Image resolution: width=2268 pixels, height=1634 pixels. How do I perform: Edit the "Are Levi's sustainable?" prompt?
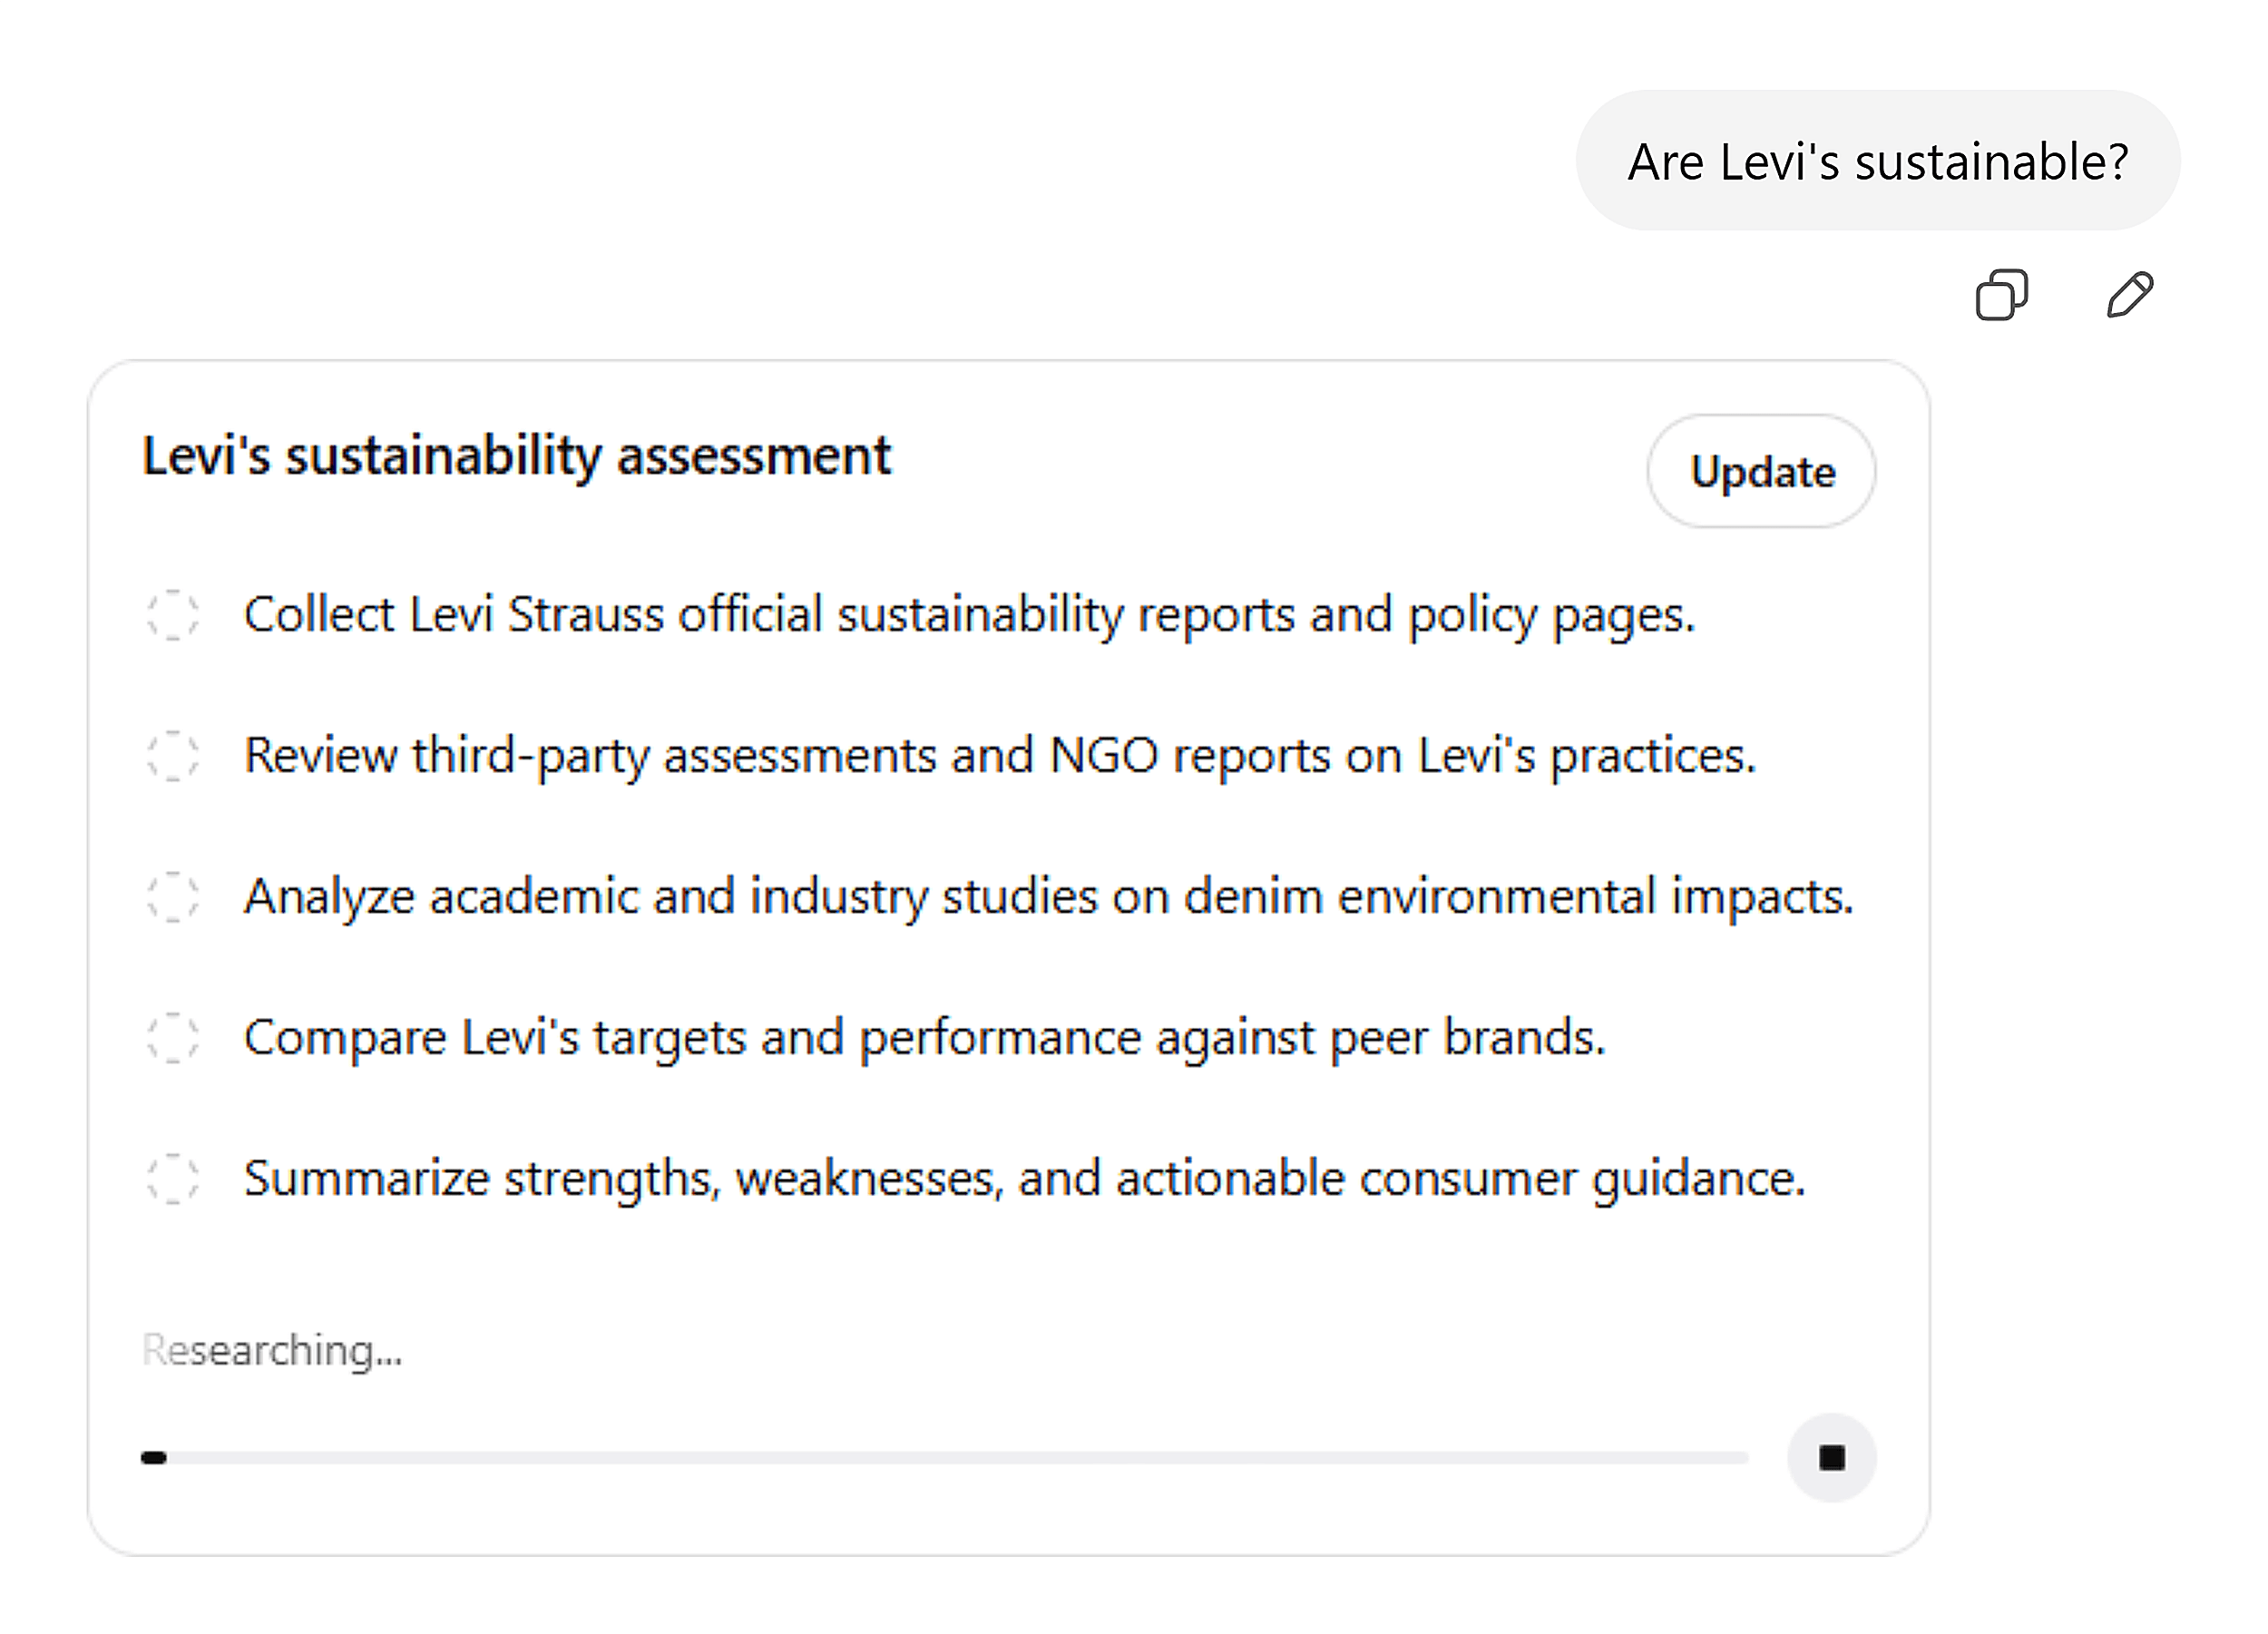(2130, 294)
